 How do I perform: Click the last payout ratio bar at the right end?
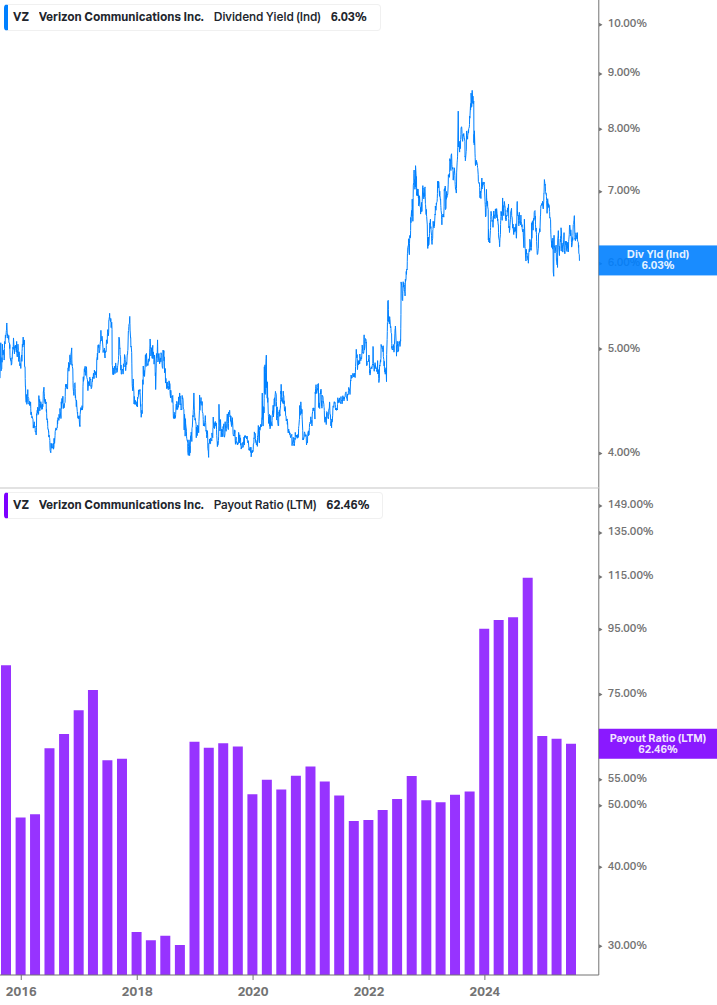point(571,859)
